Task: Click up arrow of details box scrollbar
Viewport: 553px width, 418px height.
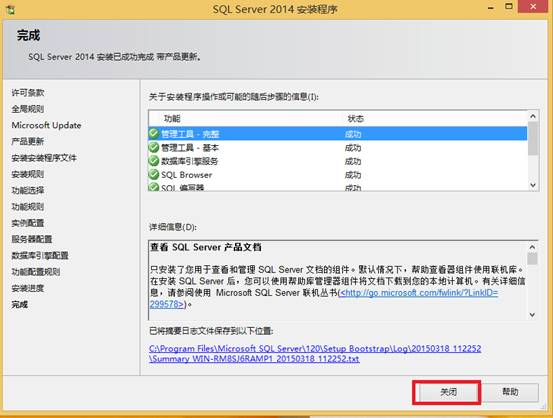Action: 532,247
